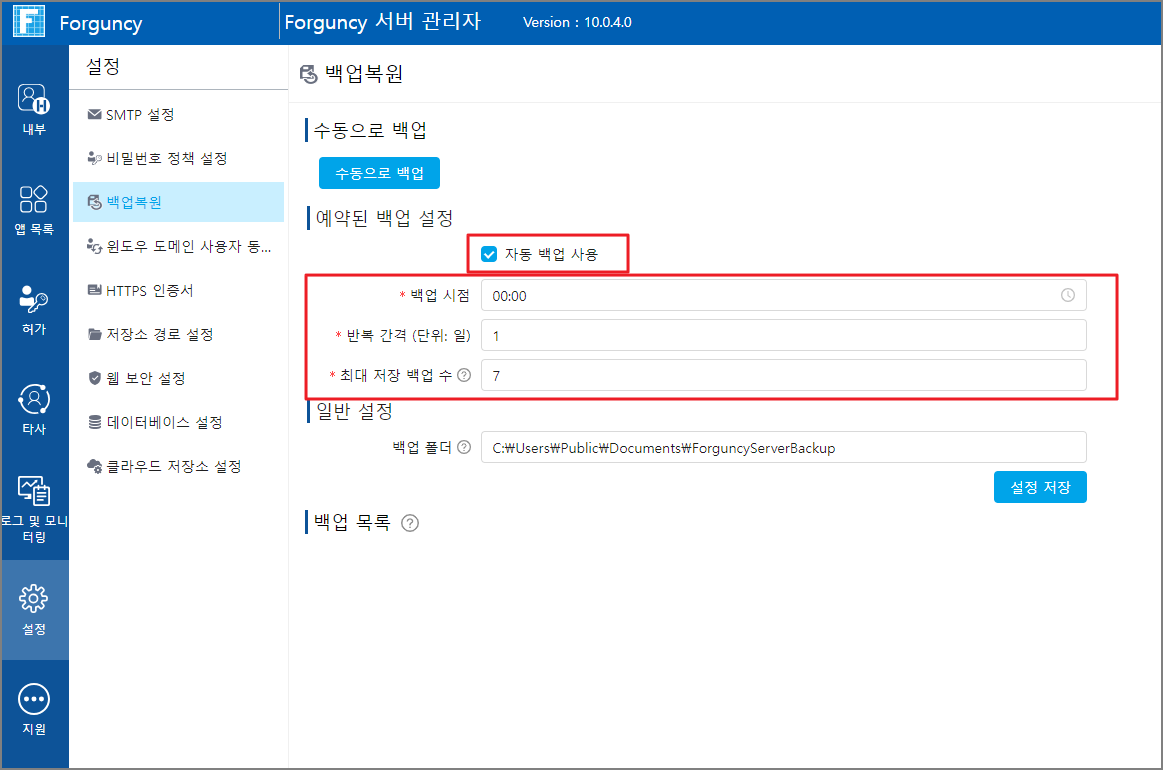
Task: Open the 타사 third-party icon
Action: (34, 399)
